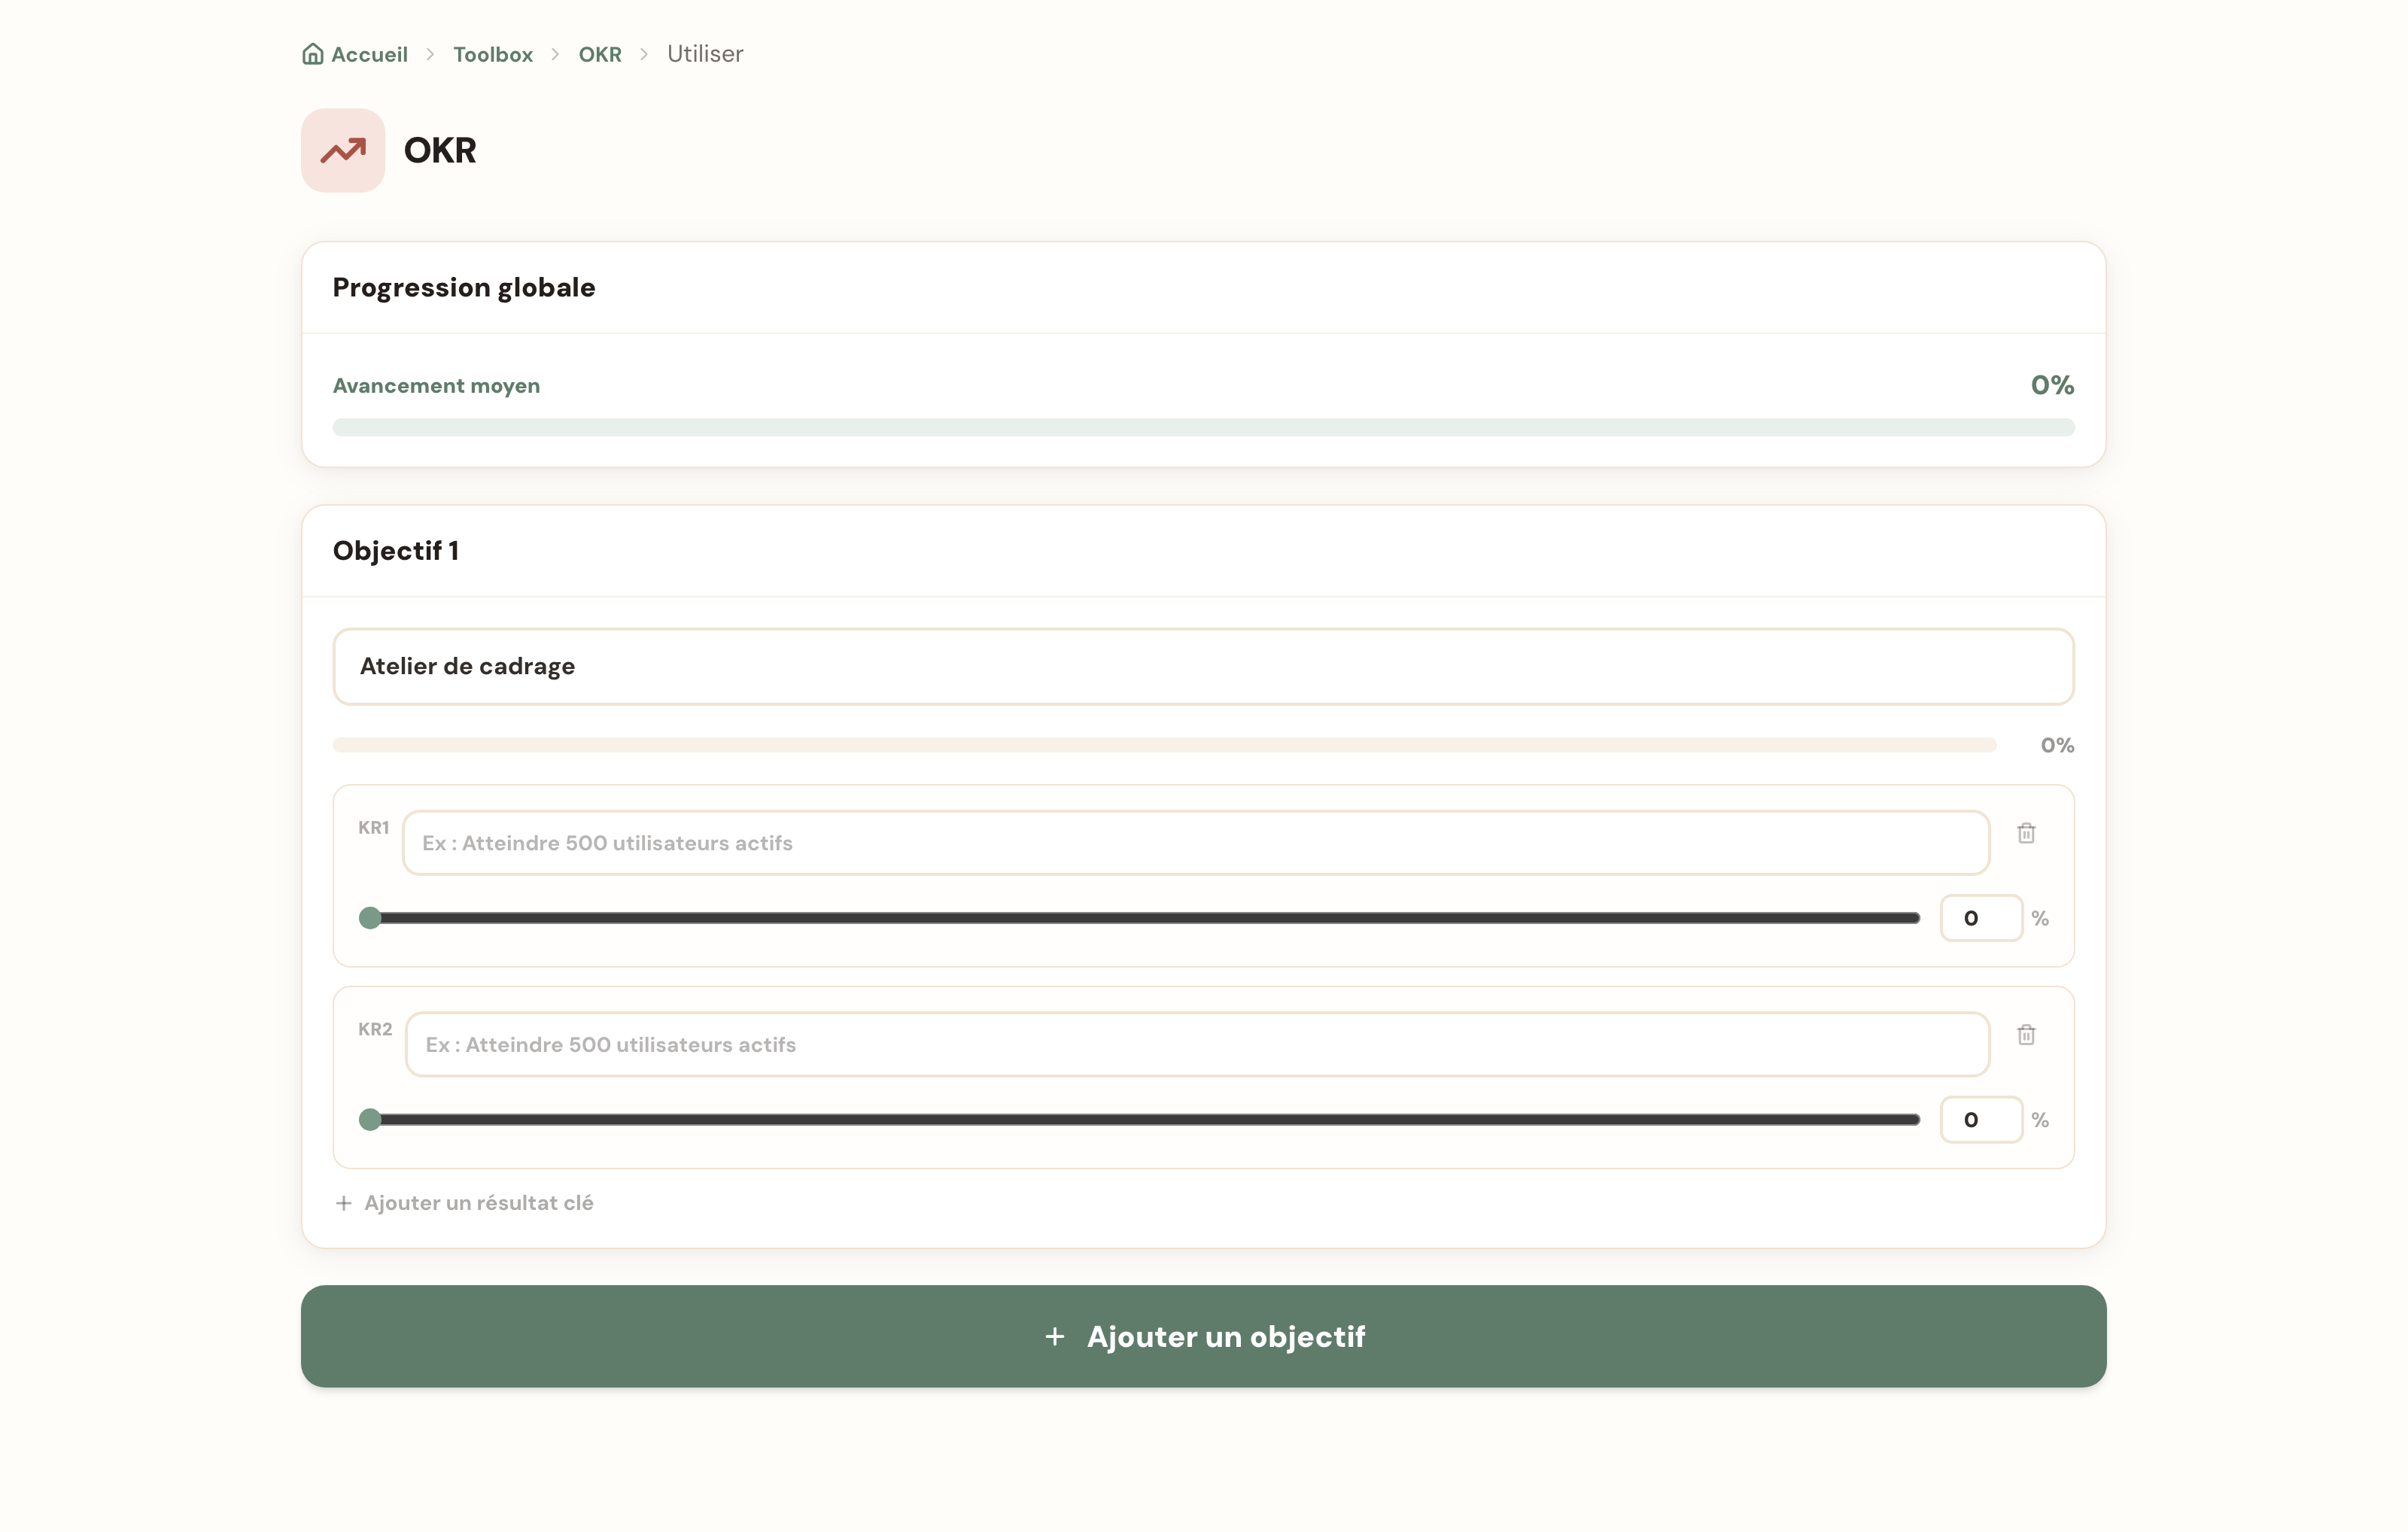Click Ajouter un objectif button
The width and height of the screenshot is (2408, 1532).
click(1204, 1336)
